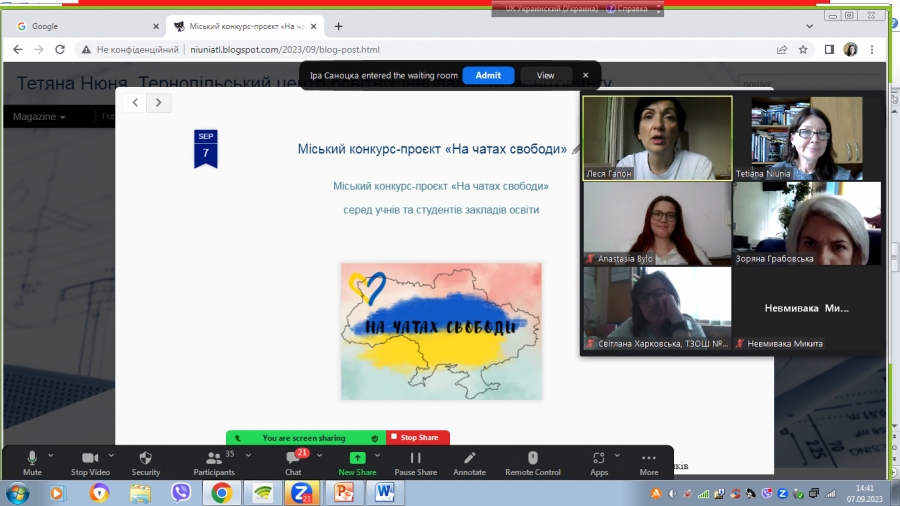This screenshot has height=506, width=900.
Task: Open the Magazine dropdown menu on blog
Action: 39,117
